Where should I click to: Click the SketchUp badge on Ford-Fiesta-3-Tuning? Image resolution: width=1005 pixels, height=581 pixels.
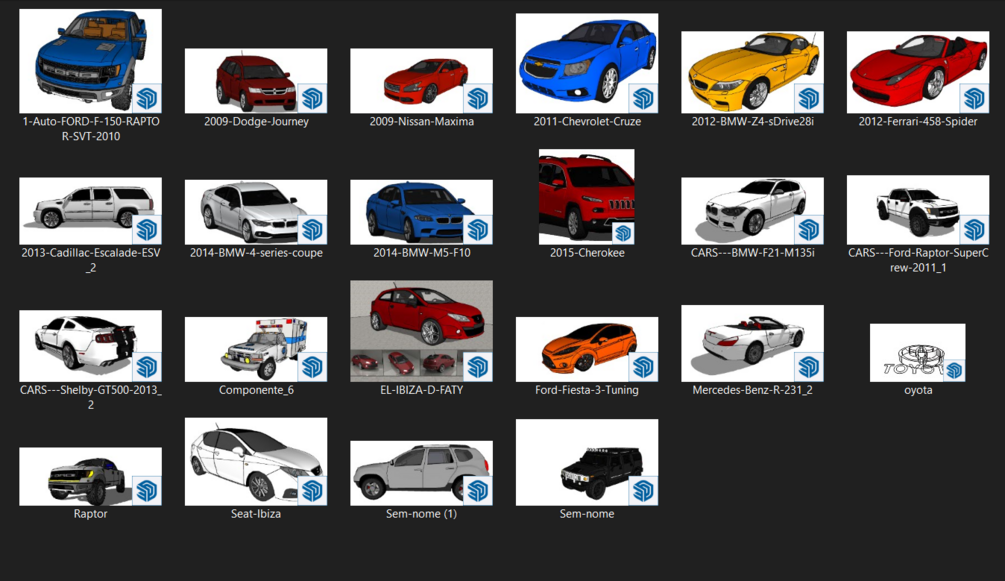[643, 367]
